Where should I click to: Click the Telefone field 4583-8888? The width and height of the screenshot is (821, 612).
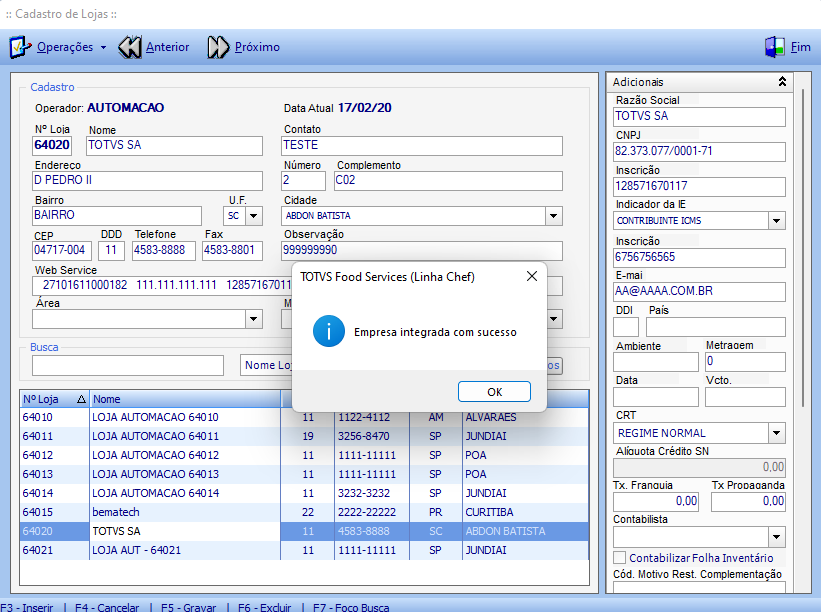pos(164,250)
